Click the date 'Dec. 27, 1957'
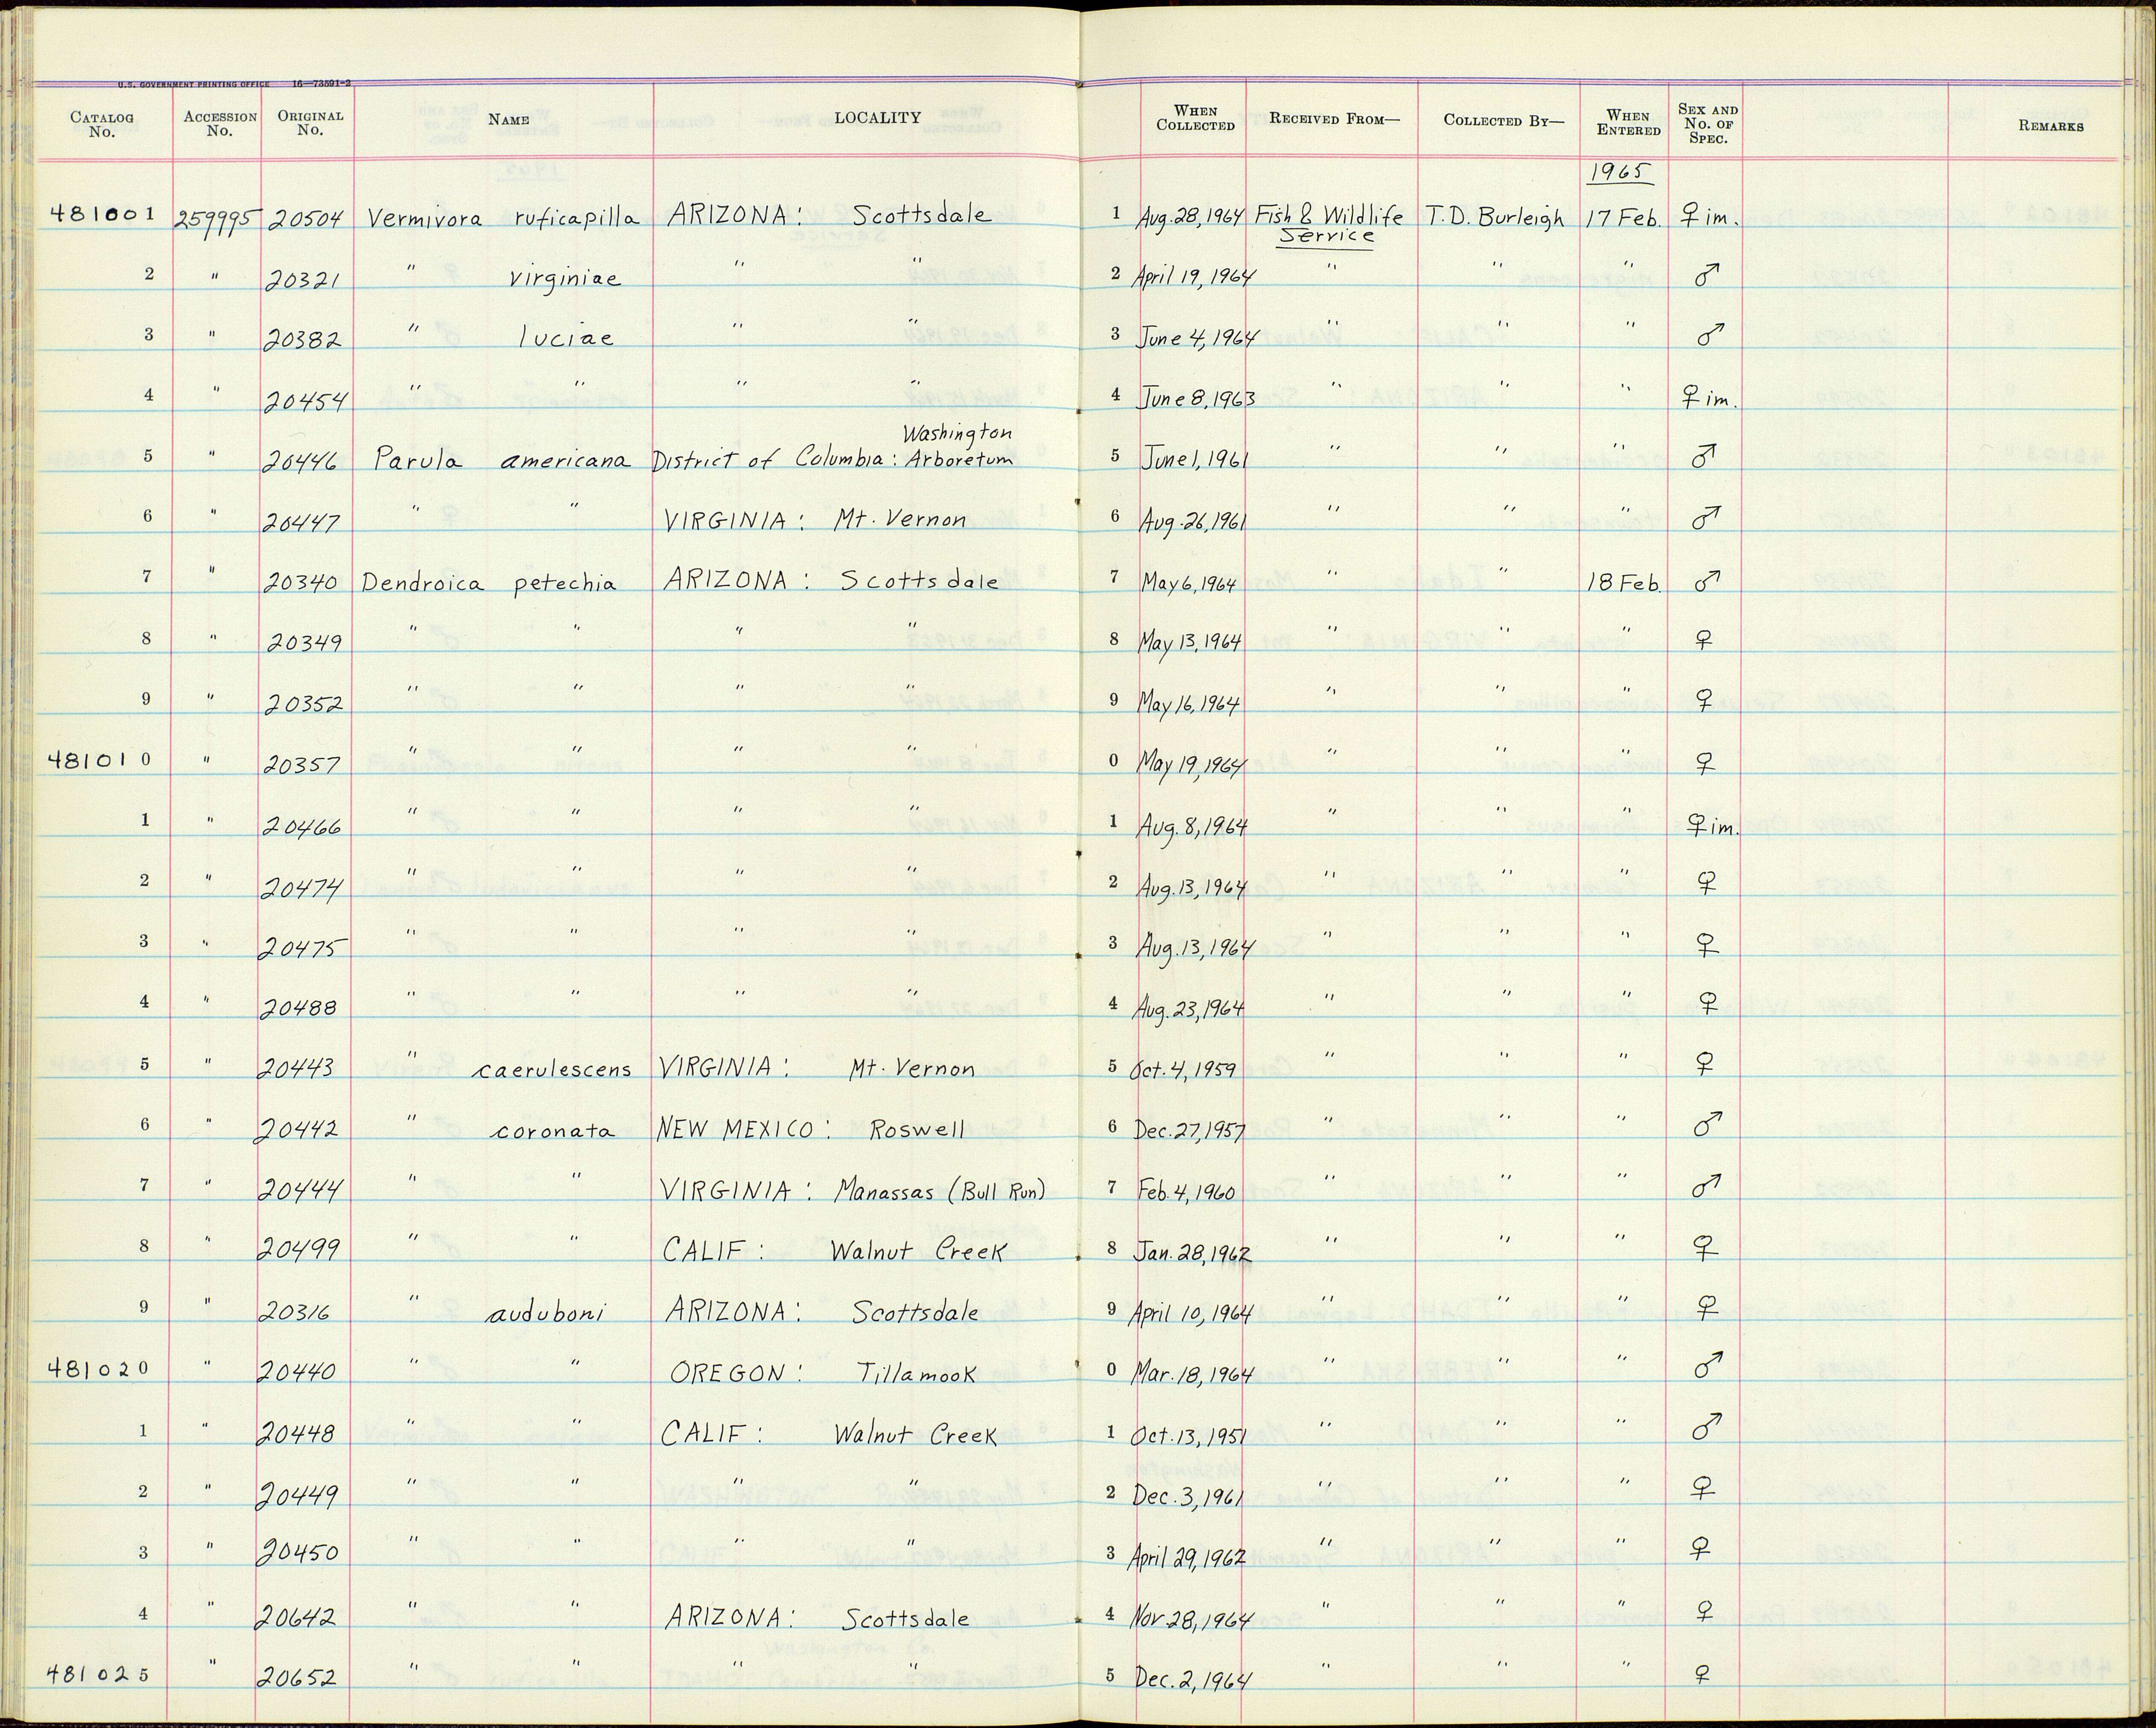 click(1189, 1130)
